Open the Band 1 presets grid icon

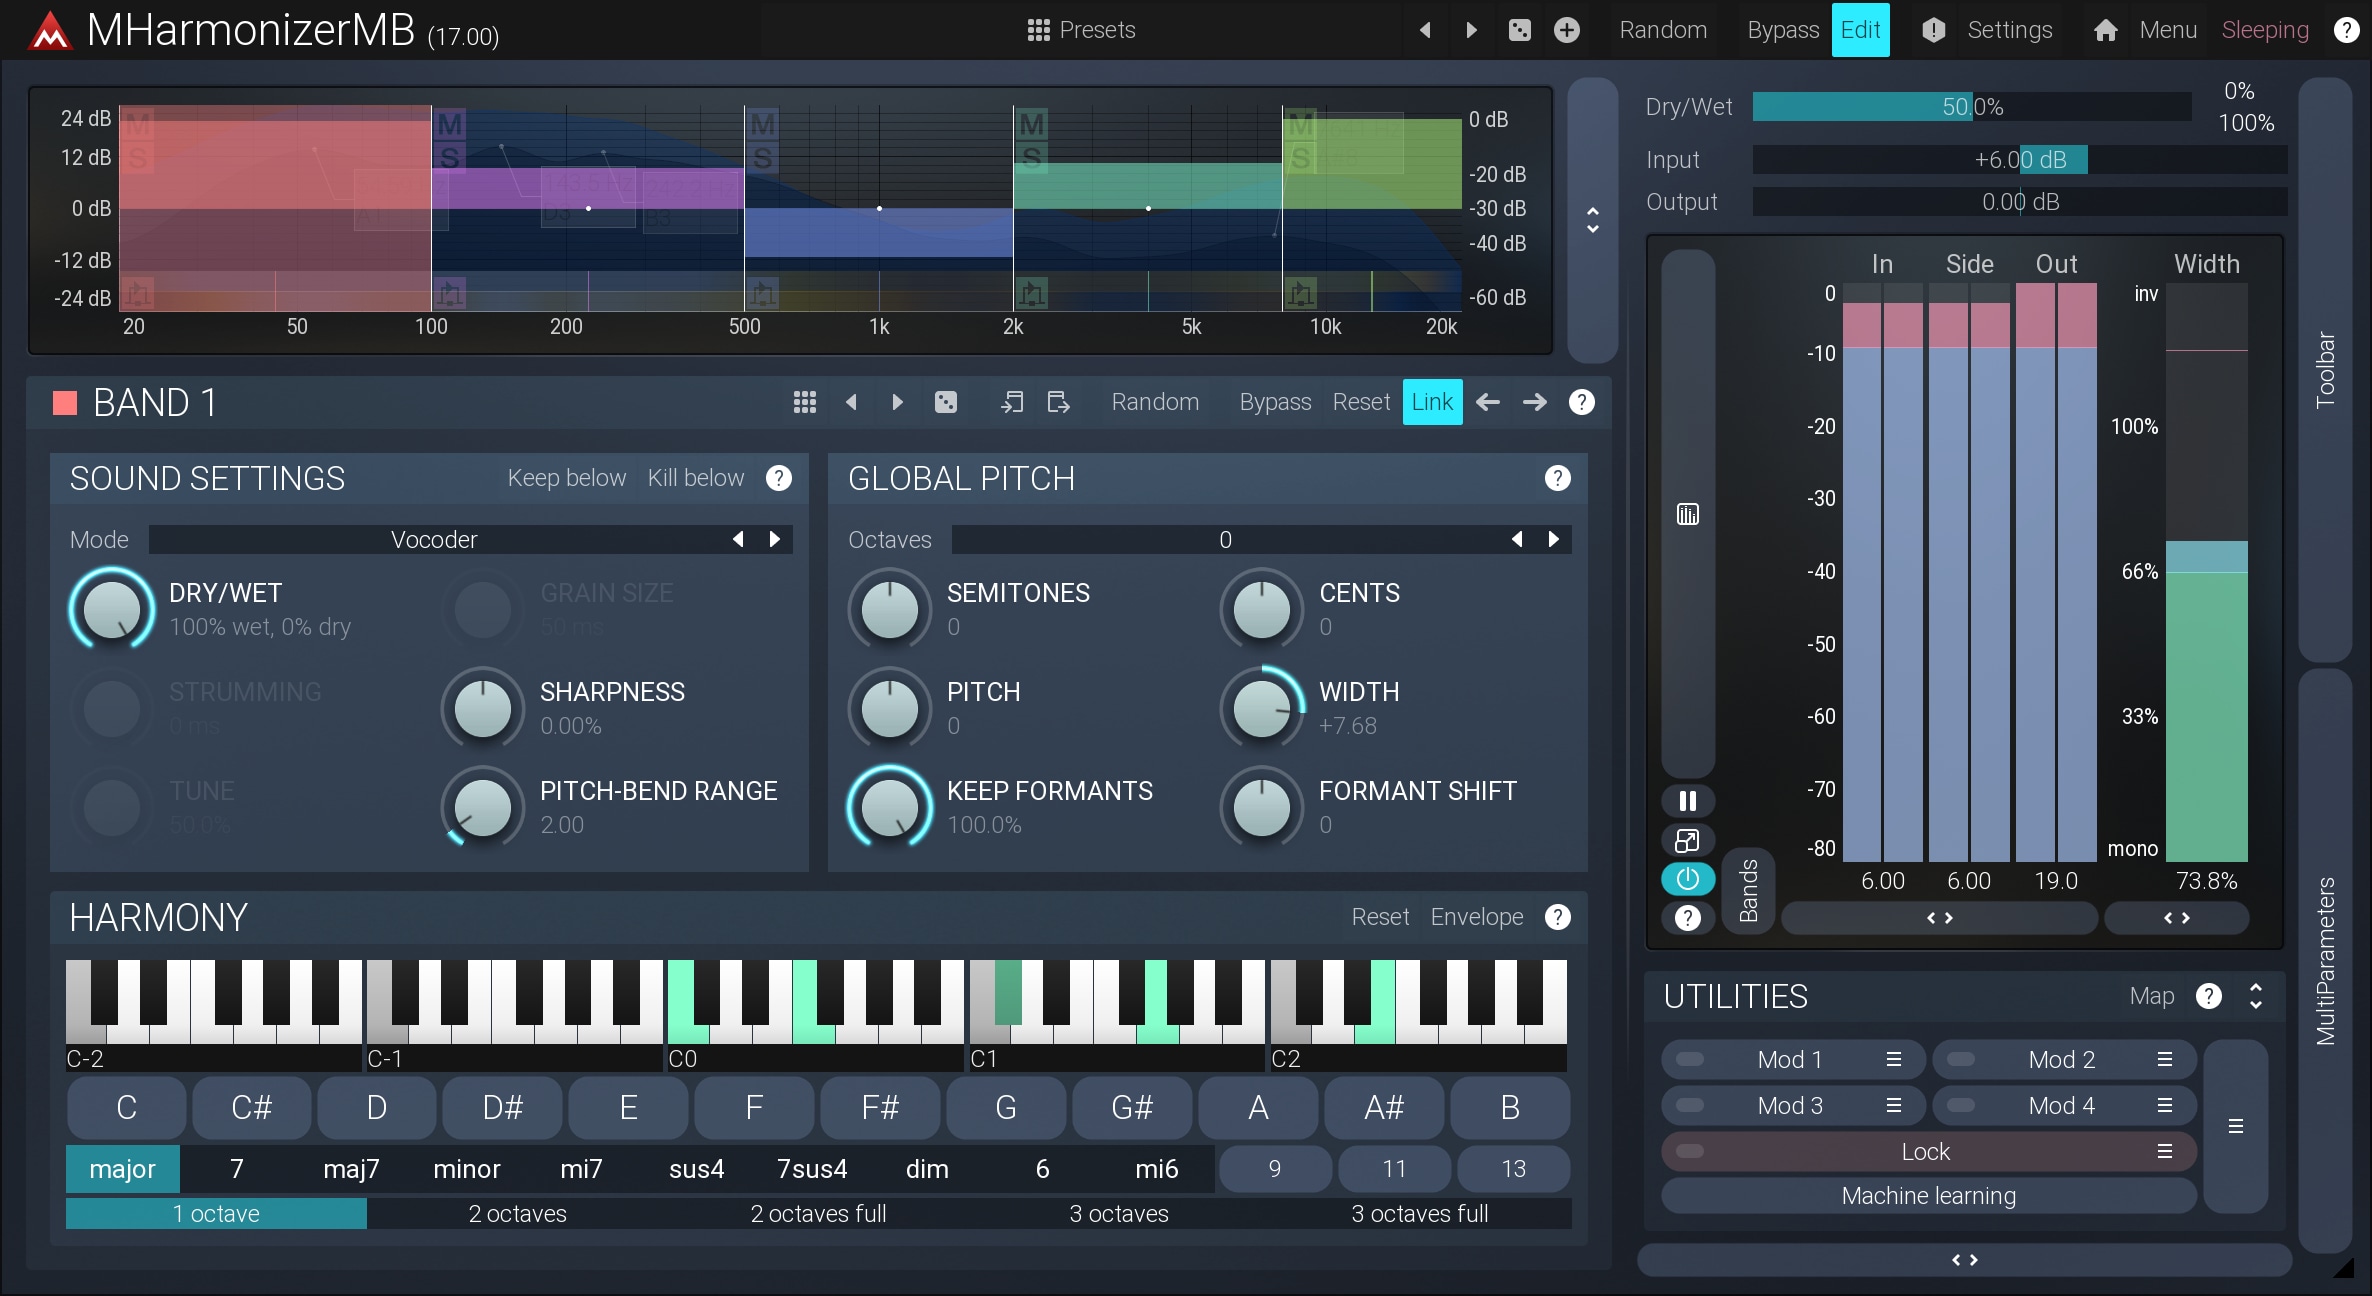click(x=804, y=402)
